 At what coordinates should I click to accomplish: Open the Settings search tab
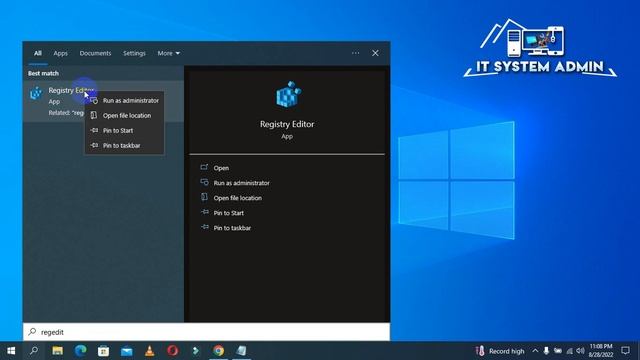pyautogui.click(x=134, y=53)
